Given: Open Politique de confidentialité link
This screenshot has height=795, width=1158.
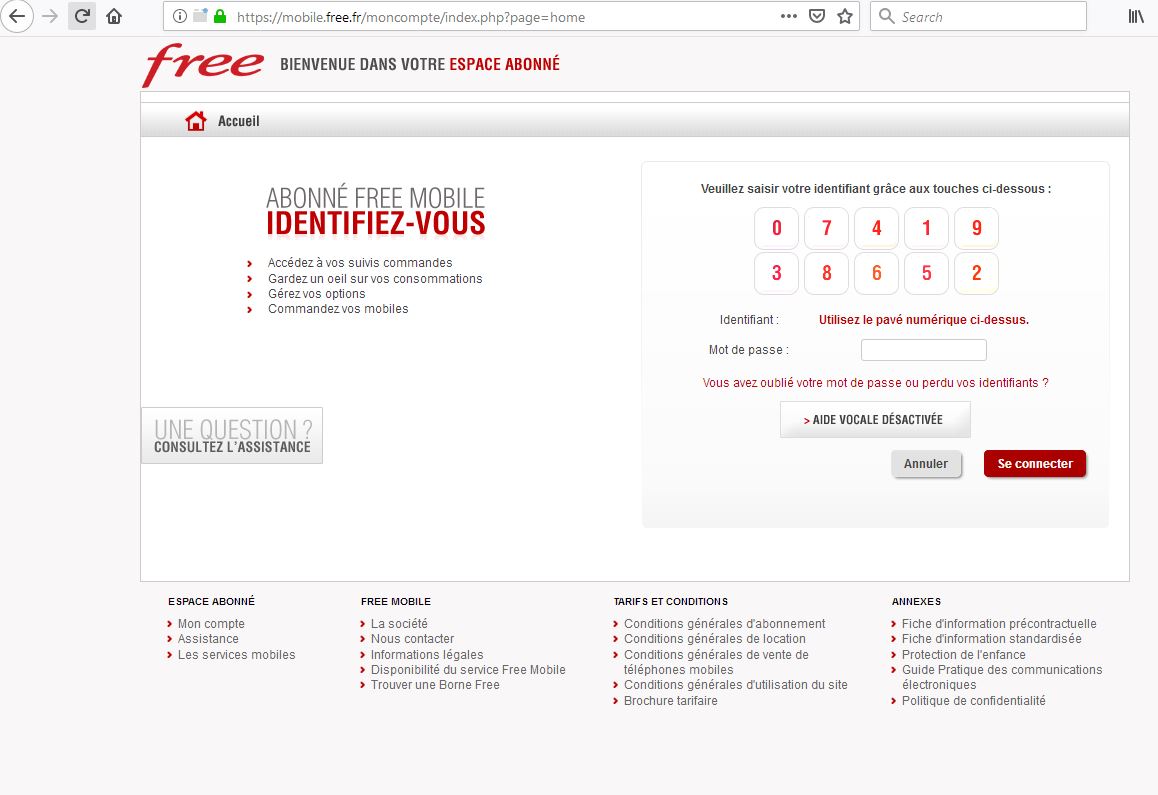Looking at the screenshot, I should tap(973, 700).
